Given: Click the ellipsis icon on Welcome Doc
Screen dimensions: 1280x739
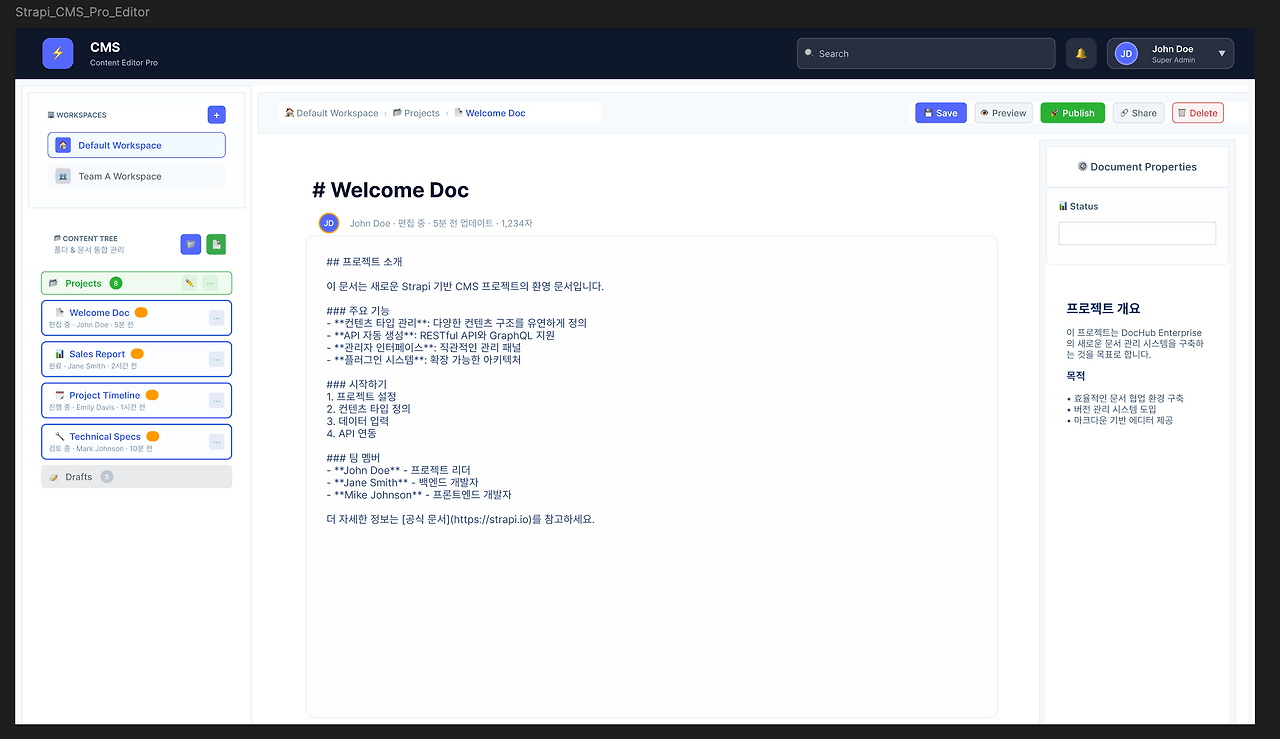Looking at the screenshot, I should pyautogui.click(x=217, y=318).
